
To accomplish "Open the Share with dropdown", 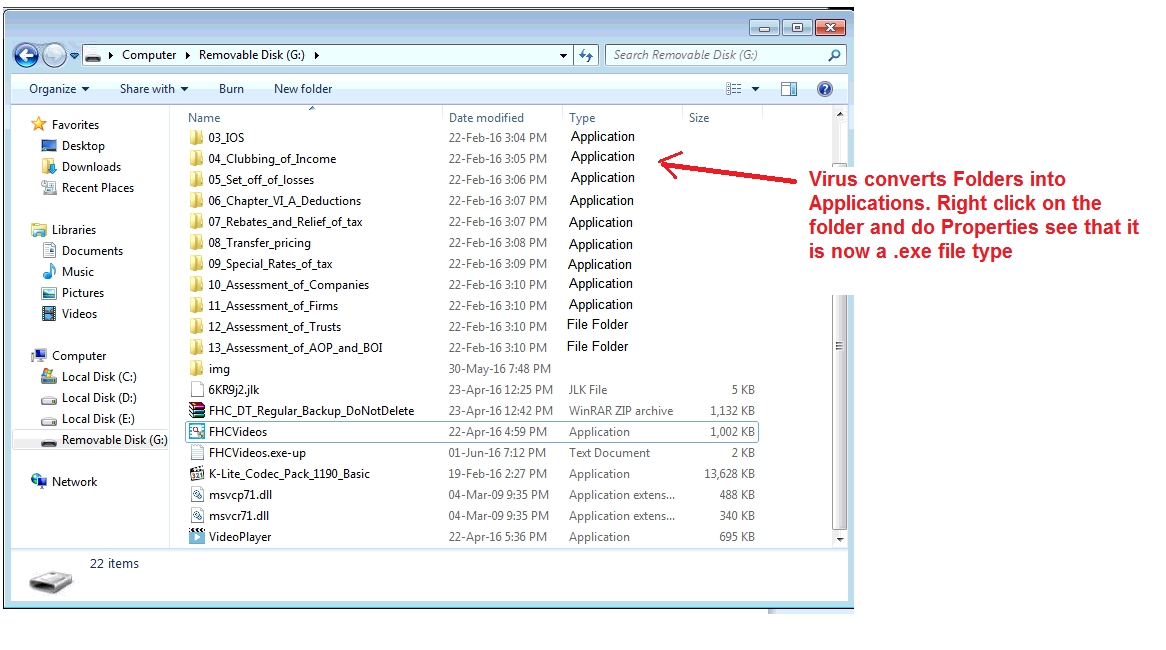I will [153, 89].
